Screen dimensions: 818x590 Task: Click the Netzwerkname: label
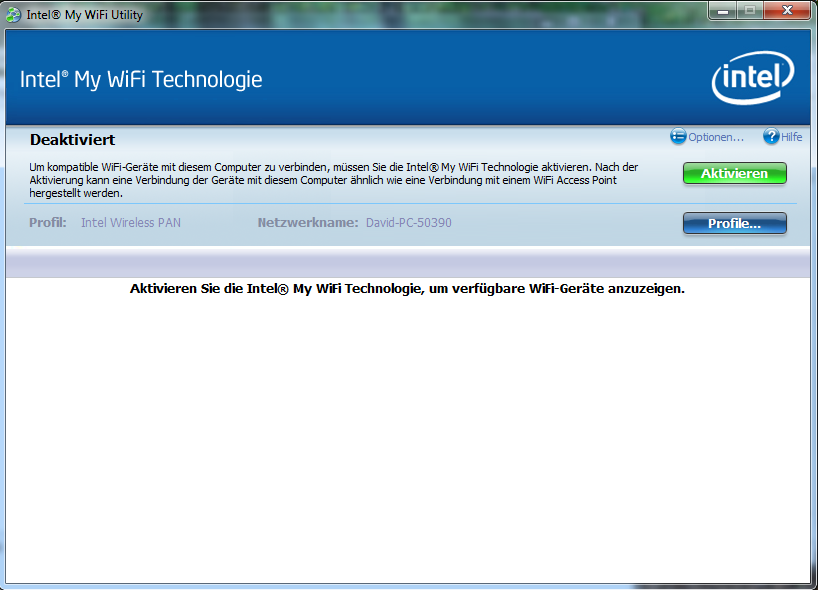point(308,223)
